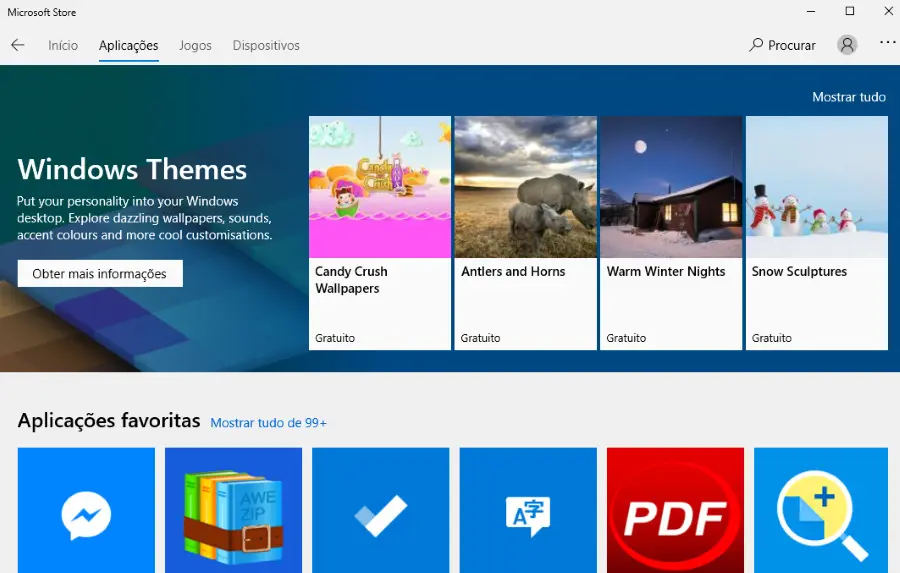The image size is (900, 573).
Task: Open the magnifier plus app tile
Action: 821,510
